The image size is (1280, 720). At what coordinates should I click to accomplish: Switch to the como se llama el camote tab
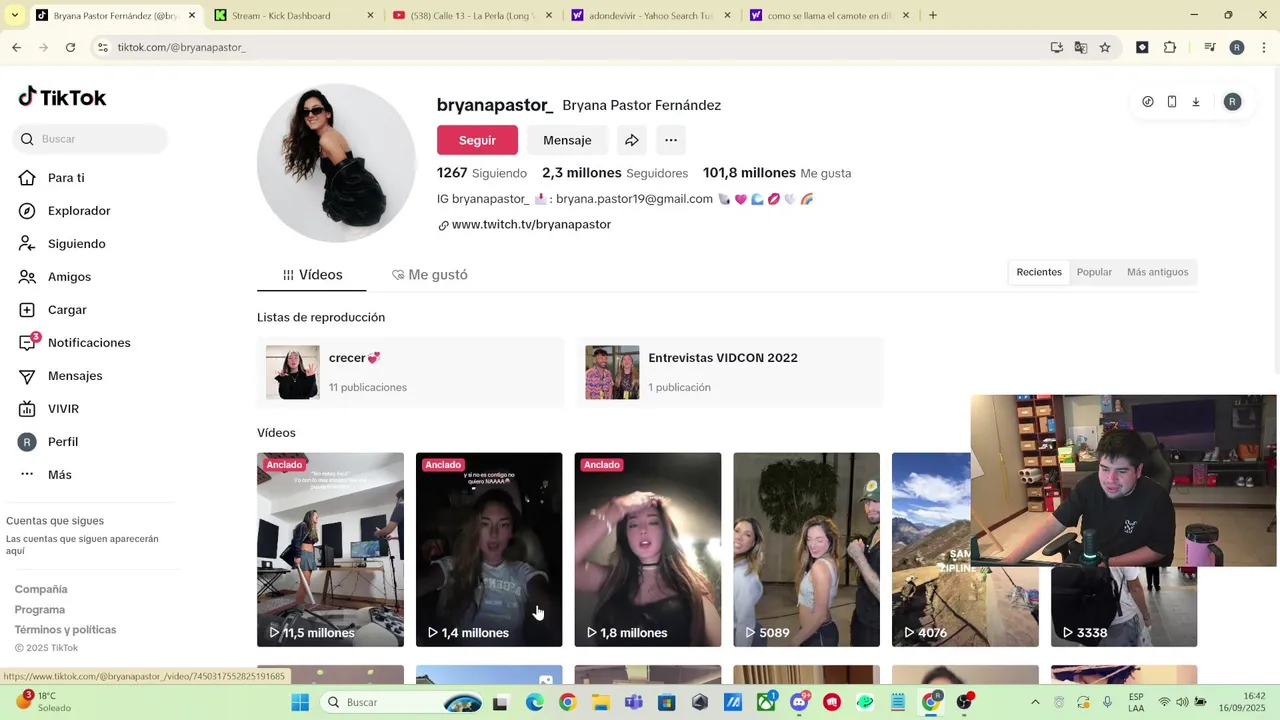click(829, 15)
